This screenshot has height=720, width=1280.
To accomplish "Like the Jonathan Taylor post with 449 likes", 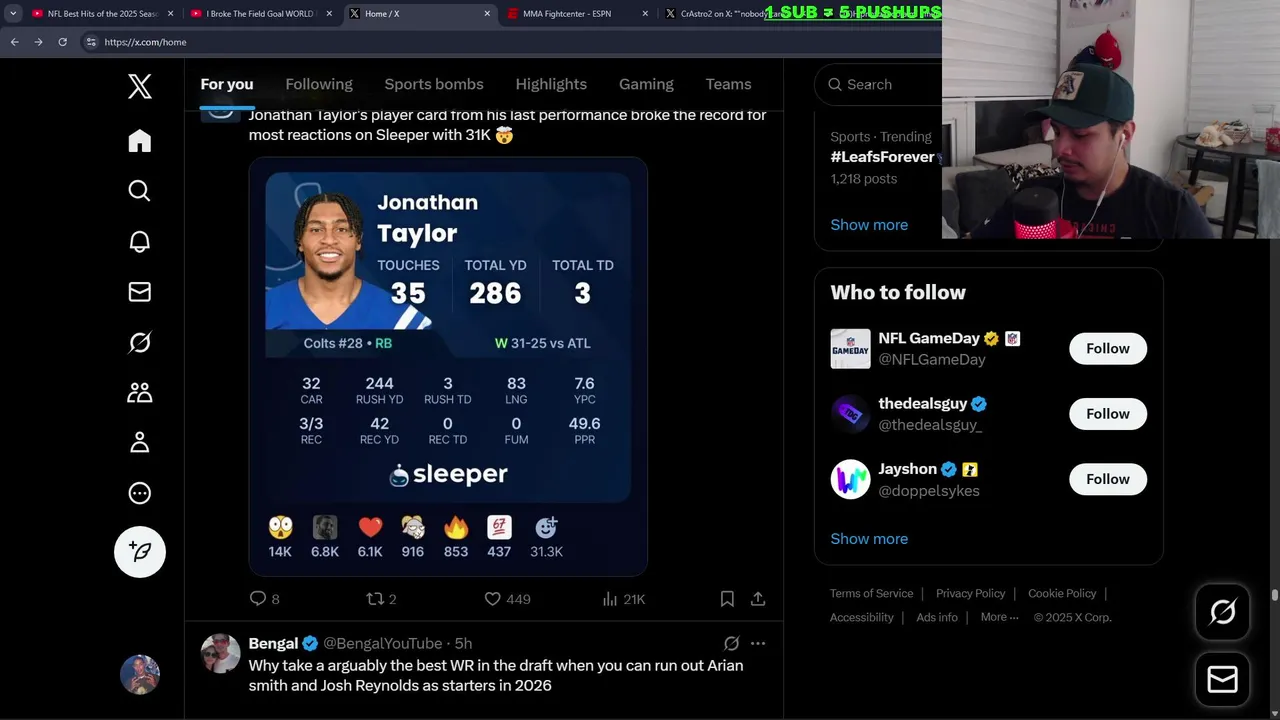I will click(x=507, y=599).
